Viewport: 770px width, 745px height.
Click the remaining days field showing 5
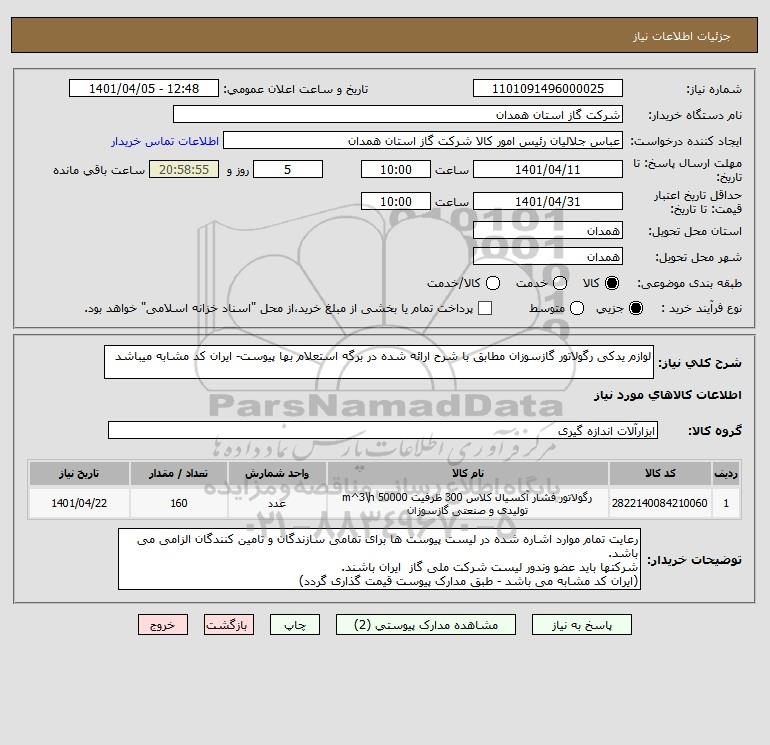click(x=288, y=169)
